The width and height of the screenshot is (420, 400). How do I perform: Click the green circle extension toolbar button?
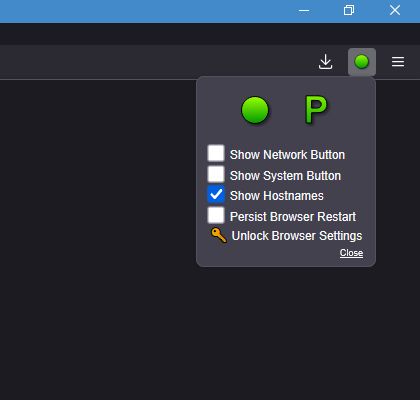(x=362, y=62)
